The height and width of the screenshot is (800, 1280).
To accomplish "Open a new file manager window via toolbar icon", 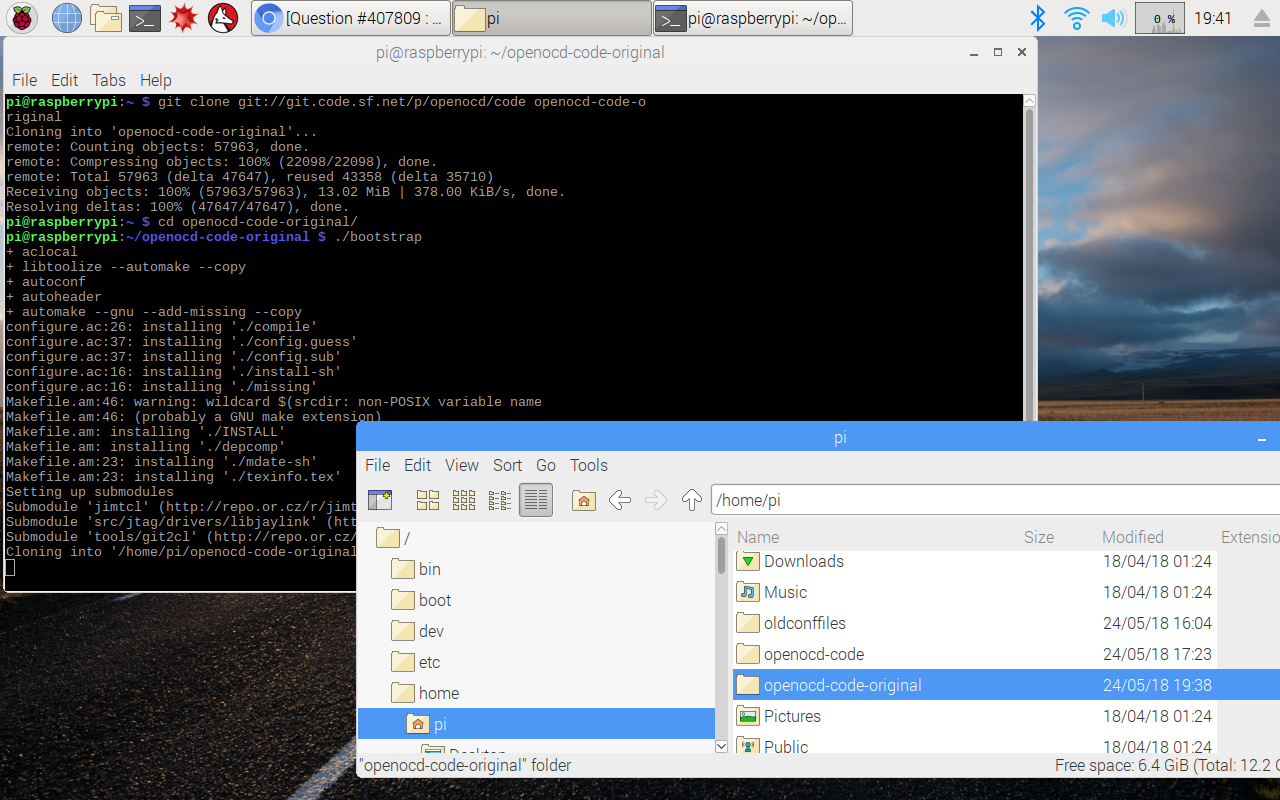I will click(380, 500).
